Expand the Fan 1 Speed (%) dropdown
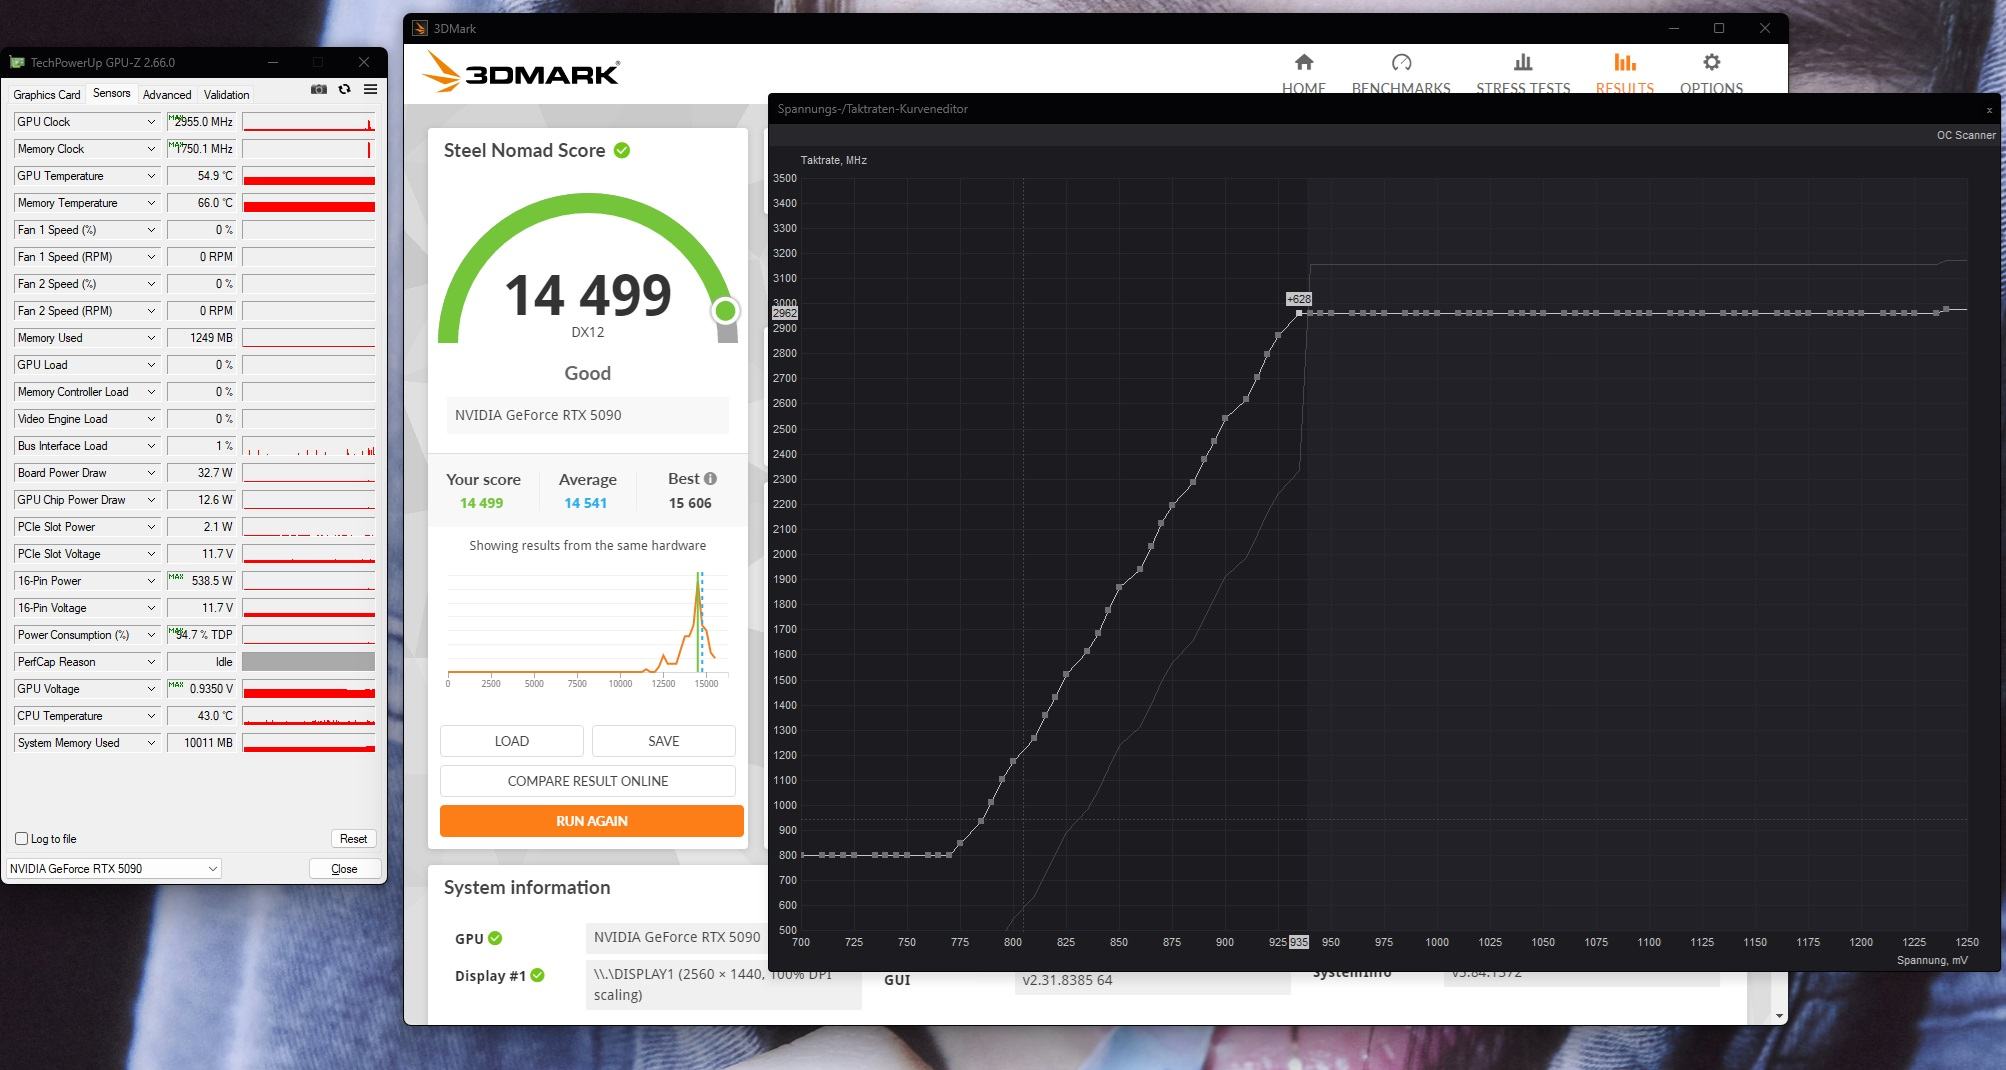The width and height of the screenshot is (2006, 1070). point(151,230)
